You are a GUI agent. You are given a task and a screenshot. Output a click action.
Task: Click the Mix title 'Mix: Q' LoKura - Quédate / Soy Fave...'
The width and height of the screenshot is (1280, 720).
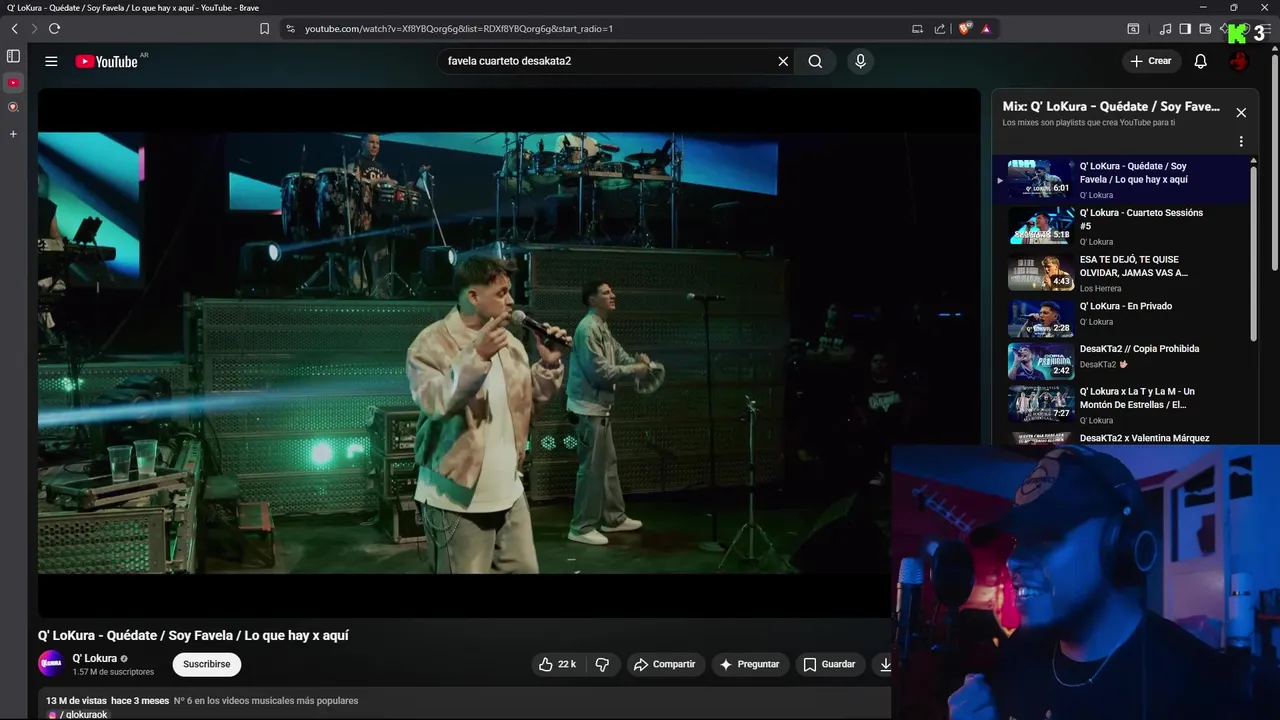1111,107
